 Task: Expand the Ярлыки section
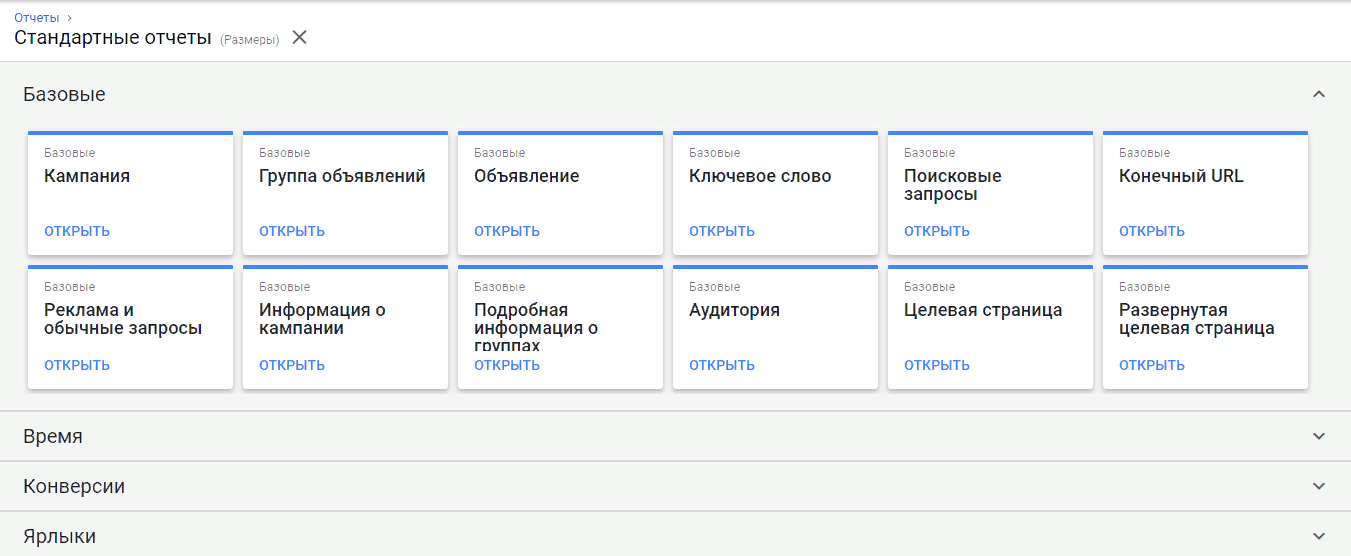pyautogui.click(x=1318, y=536)
